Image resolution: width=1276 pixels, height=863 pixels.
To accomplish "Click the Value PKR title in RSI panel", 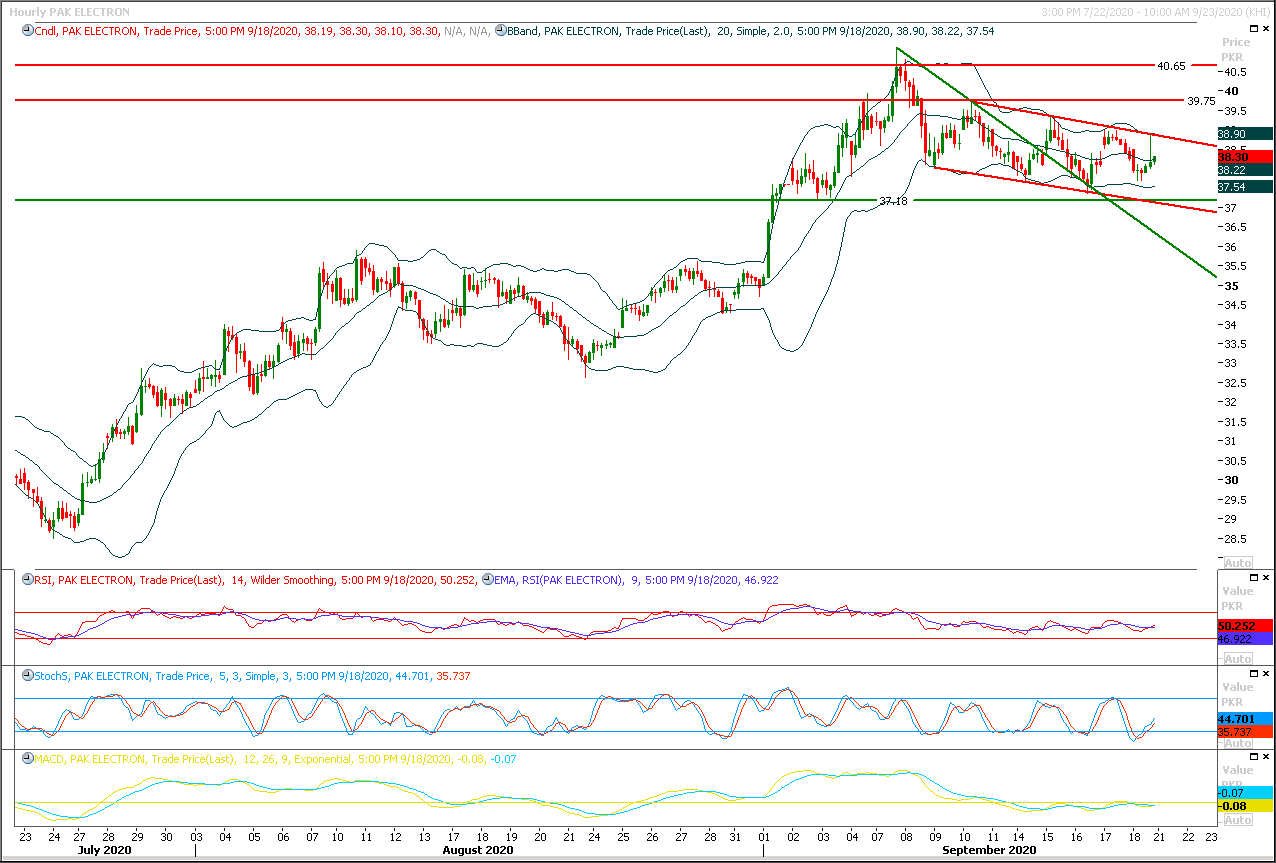I will [1236, 598].
